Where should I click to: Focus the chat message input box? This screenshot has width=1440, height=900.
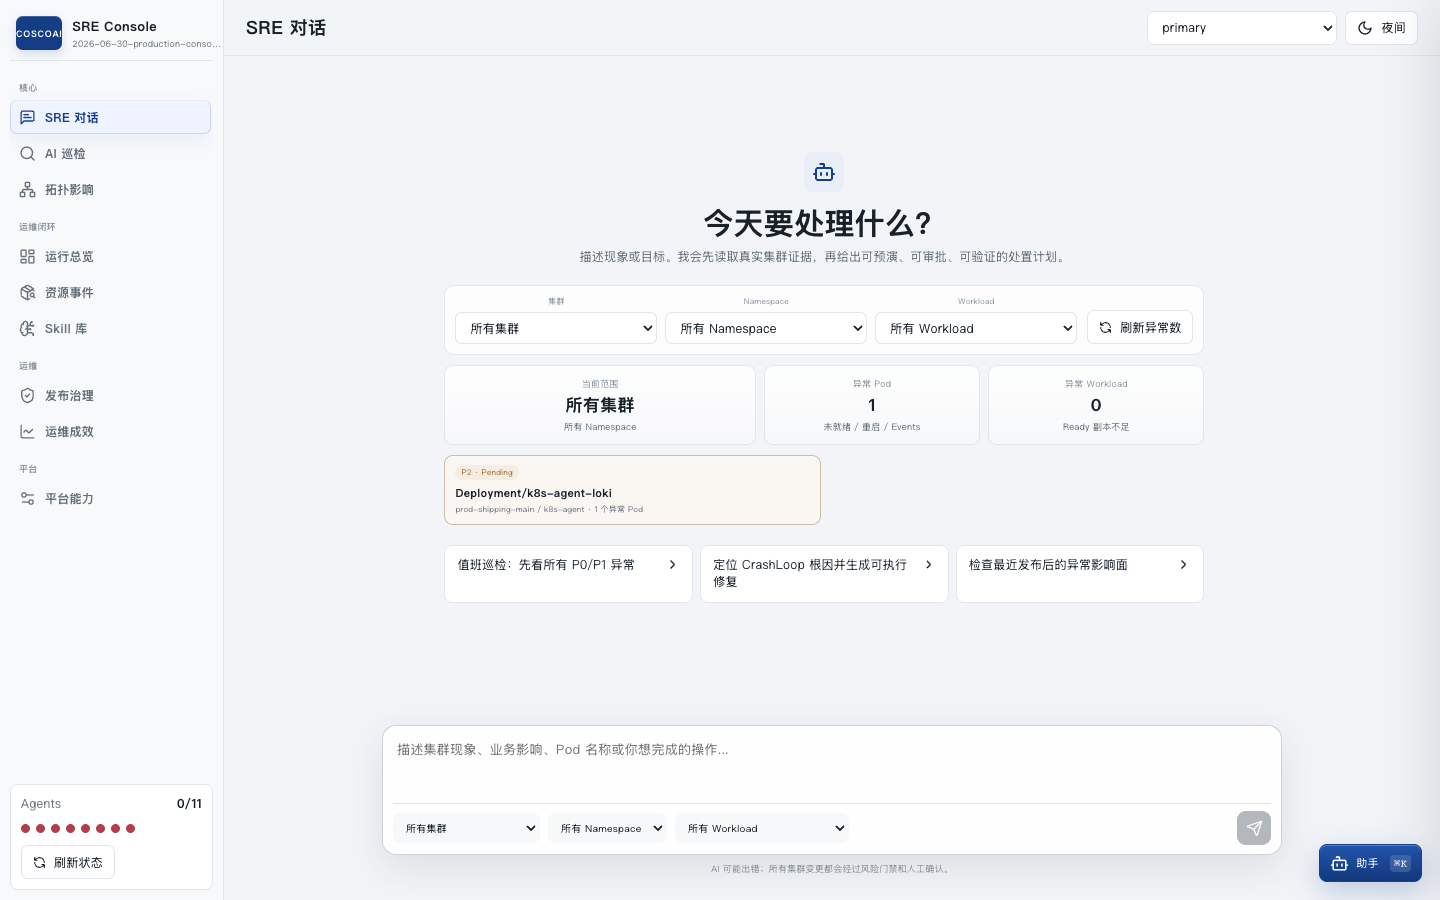pyautogui.click(x=832, y=765)
